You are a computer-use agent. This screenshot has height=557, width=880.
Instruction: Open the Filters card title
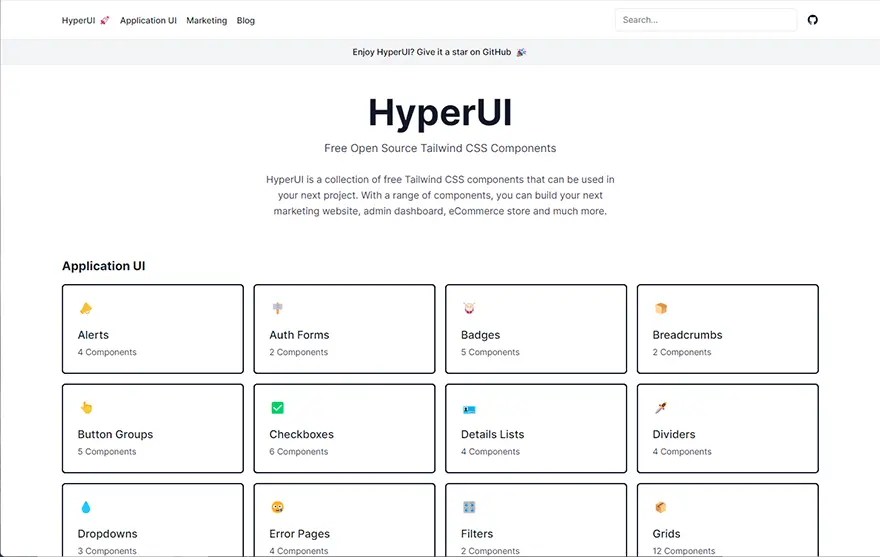476,533
